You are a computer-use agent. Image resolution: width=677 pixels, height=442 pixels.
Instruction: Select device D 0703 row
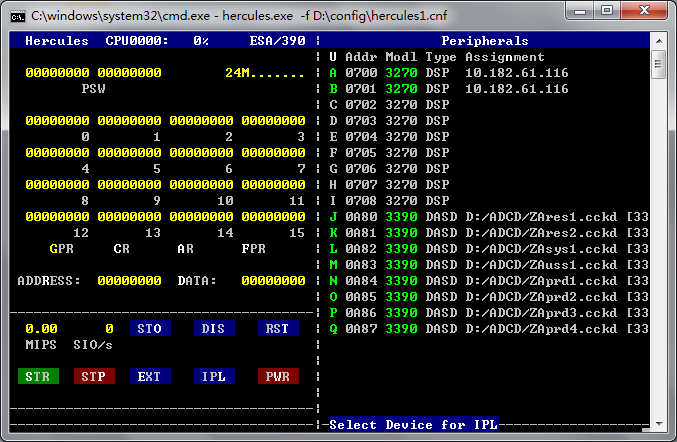389,121
